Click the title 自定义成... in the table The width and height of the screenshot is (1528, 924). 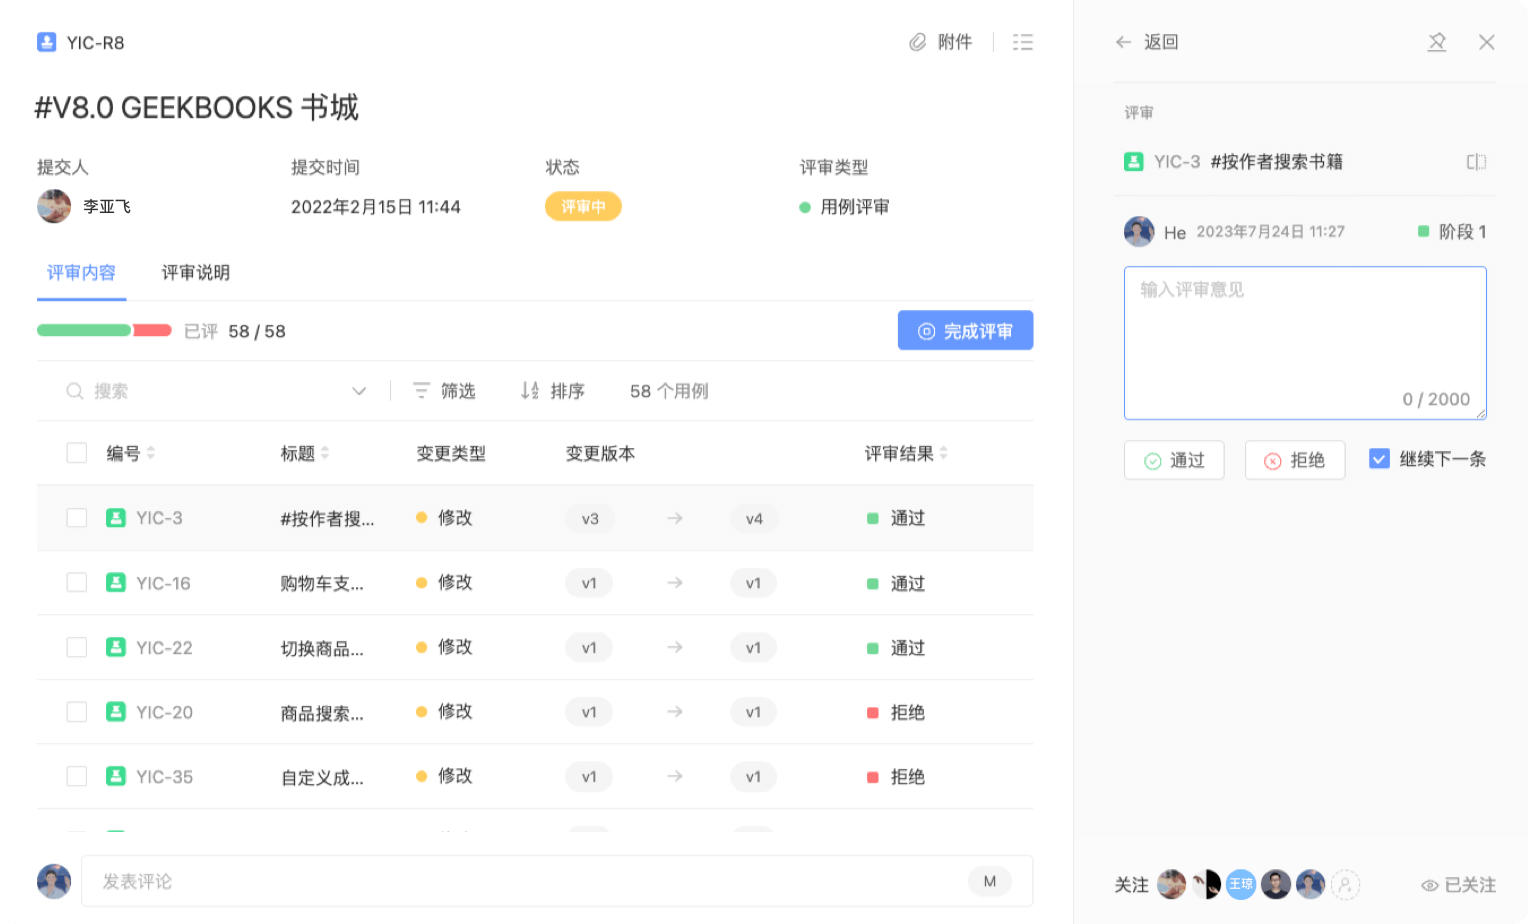tap(322, 777)
